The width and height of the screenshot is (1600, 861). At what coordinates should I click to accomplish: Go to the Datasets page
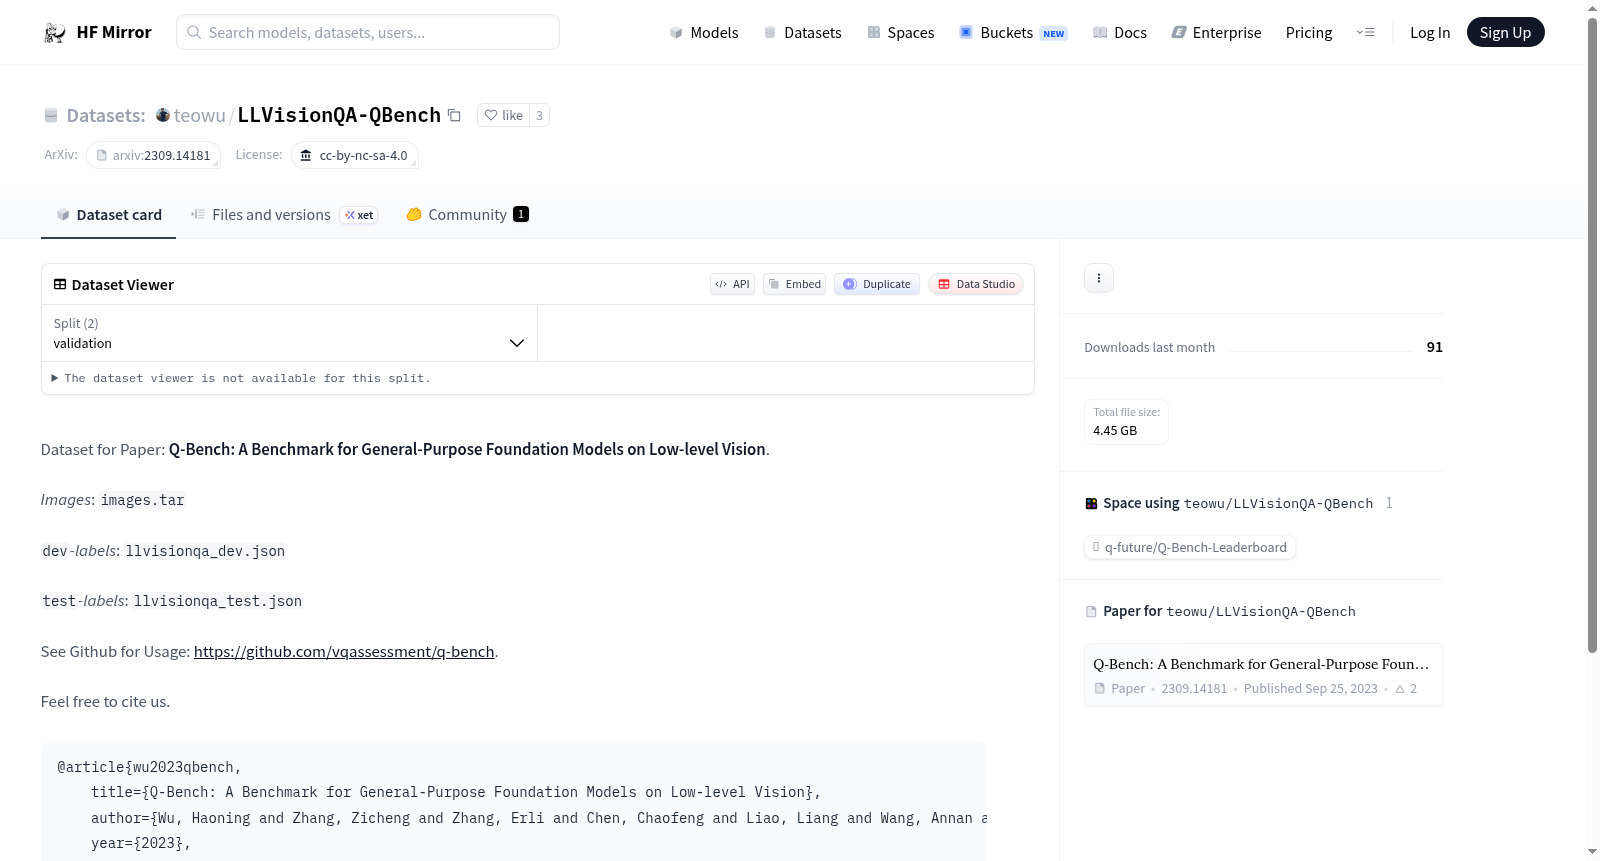[x=803, y=33]
